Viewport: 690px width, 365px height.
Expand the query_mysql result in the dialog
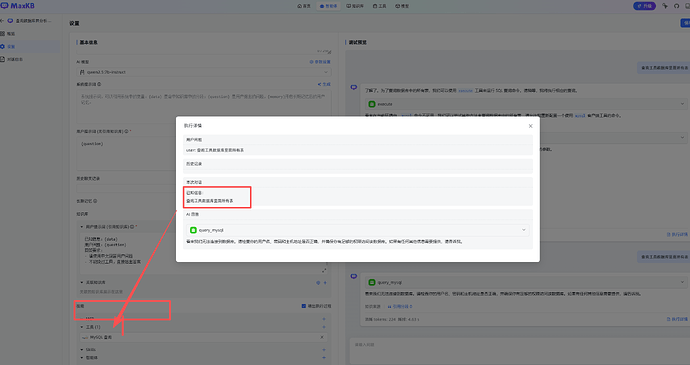pos(524,230)
